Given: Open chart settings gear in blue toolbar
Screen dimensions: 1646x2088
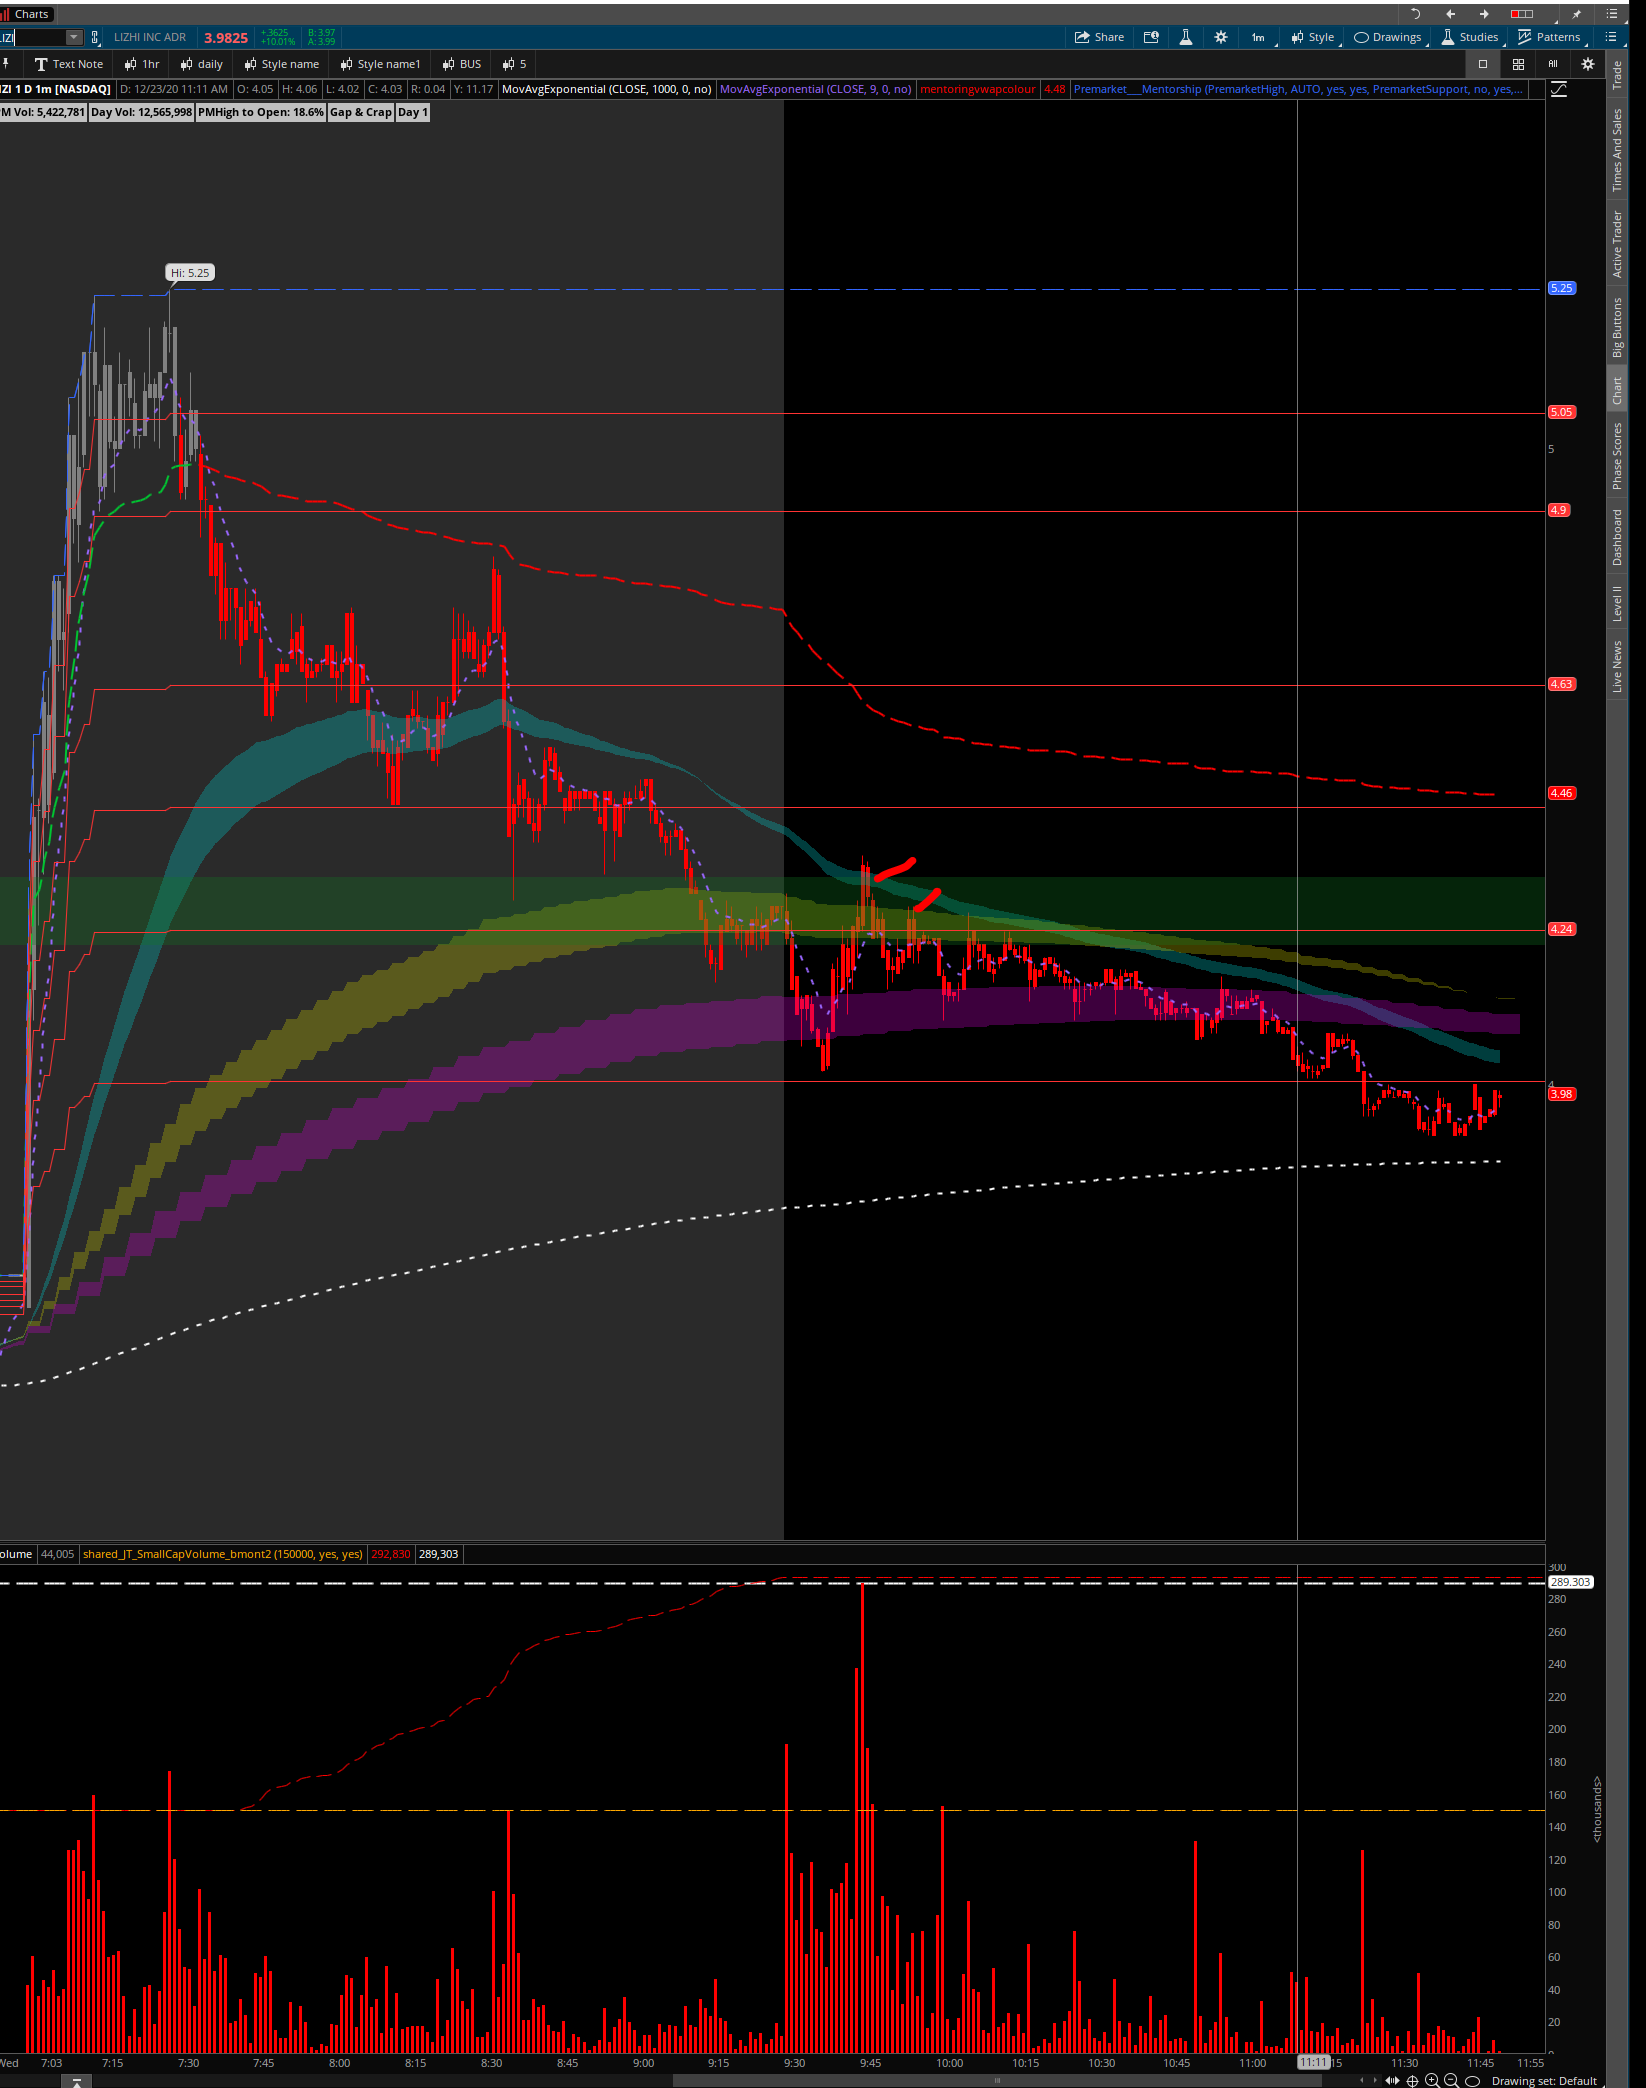Looking at the screenshot, I should click(x=1221, y=37).
